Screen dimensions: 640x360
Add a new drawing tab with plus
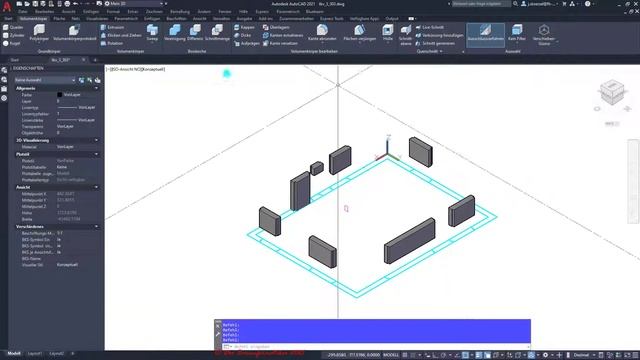pyautogui.click(x=95, y=60)
